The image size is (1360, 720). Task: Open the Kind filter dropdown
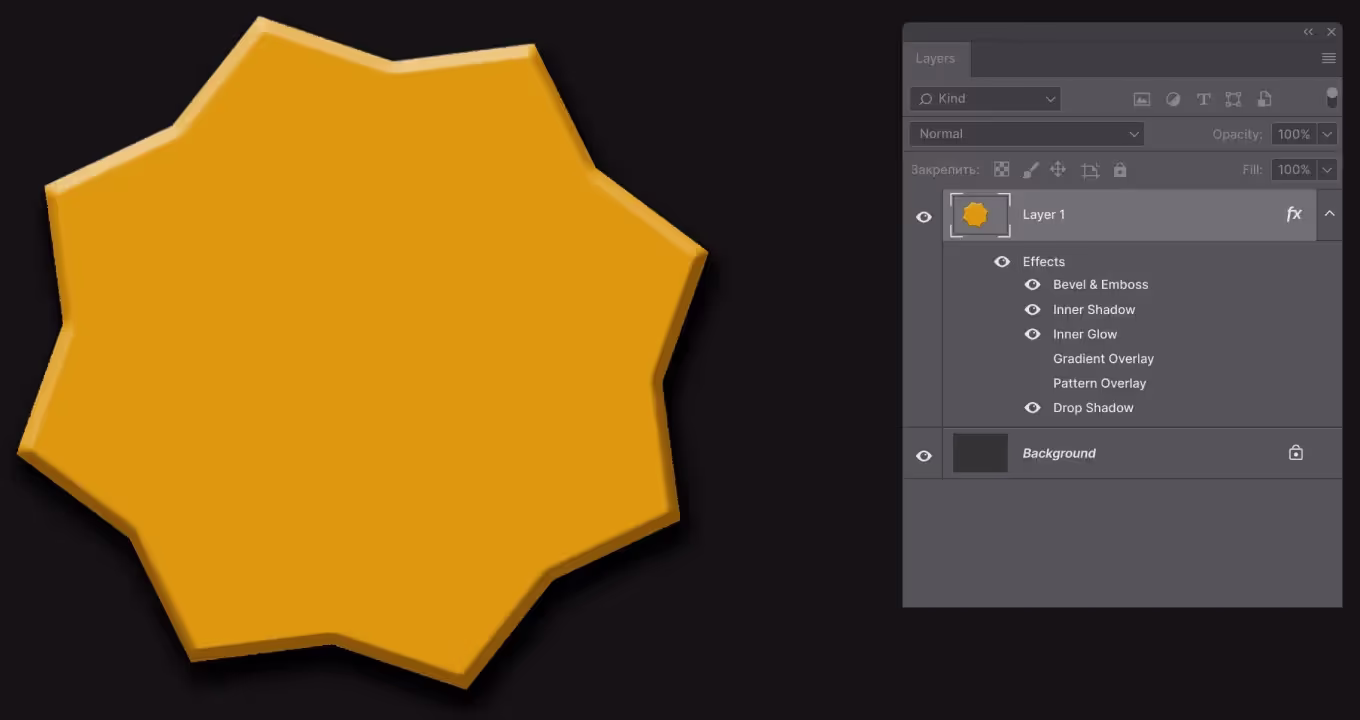point(985,99)
